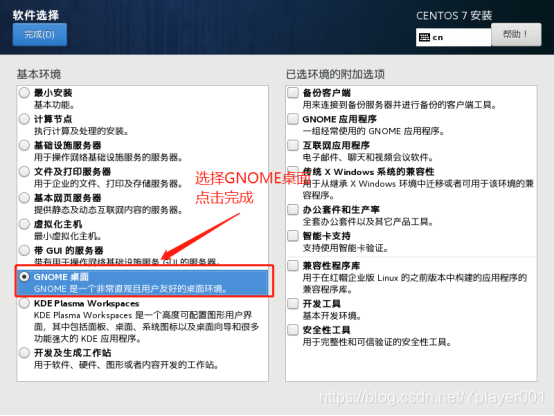This screenshot has height=416, width=554.
Task: Click the description 基本功能。
Action: click(54, 105)
